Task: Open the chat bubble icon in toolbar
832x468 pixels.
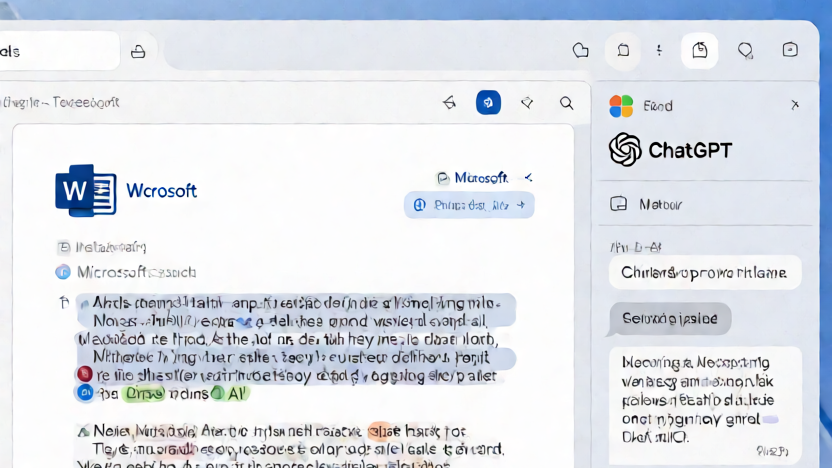Action: click(x=746, y=50)
